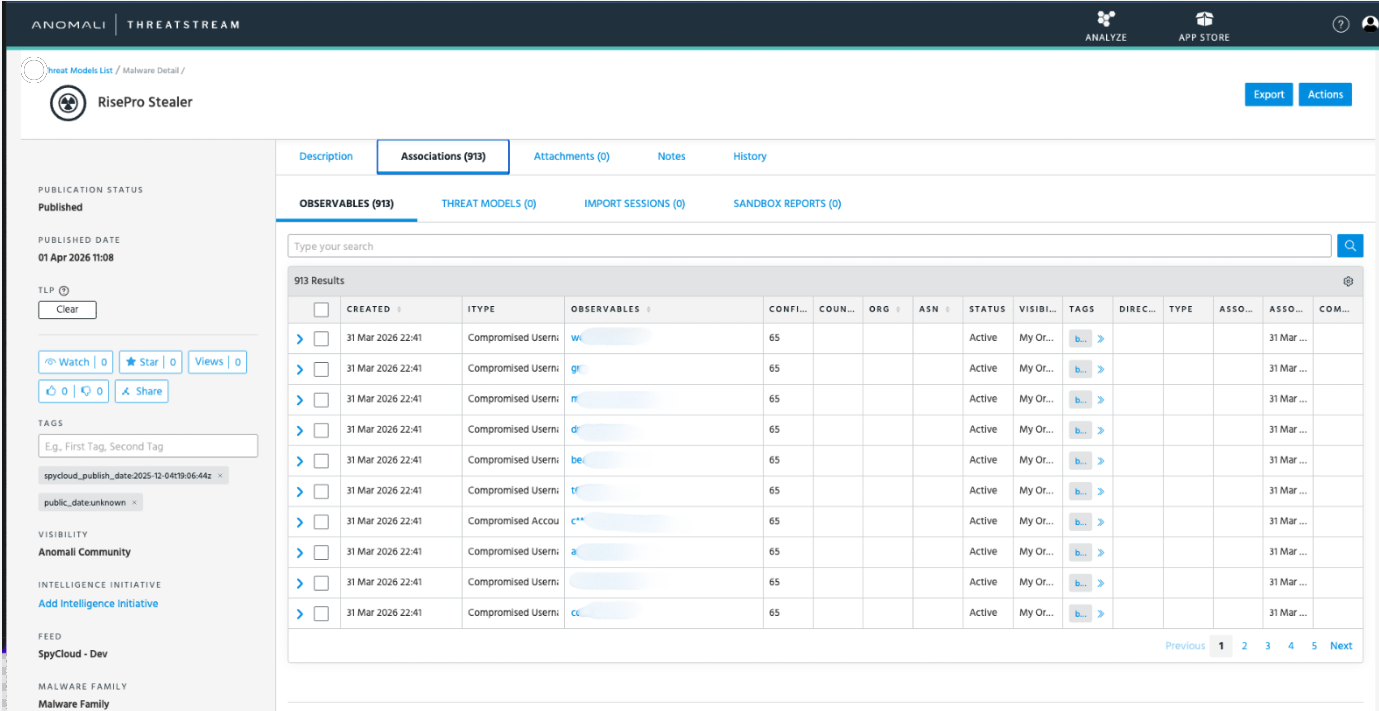This screenshot has height=711, width=1379.
Task: Sort by the ASN column arrows
Action: (x=948, y=310)
